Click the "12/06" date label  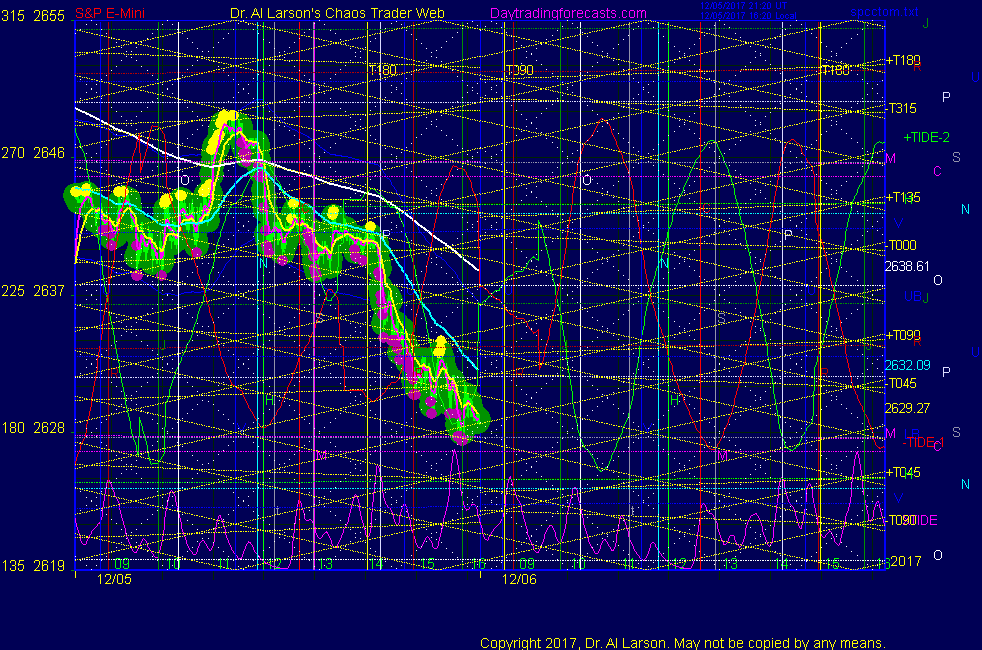519,579
